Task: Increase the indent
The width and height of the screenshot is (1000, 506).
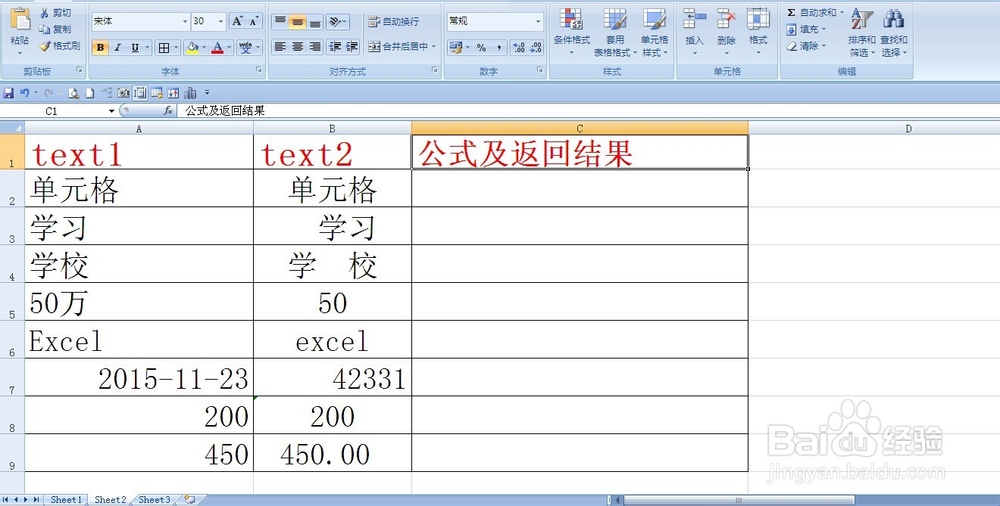Action: (352, 47)
